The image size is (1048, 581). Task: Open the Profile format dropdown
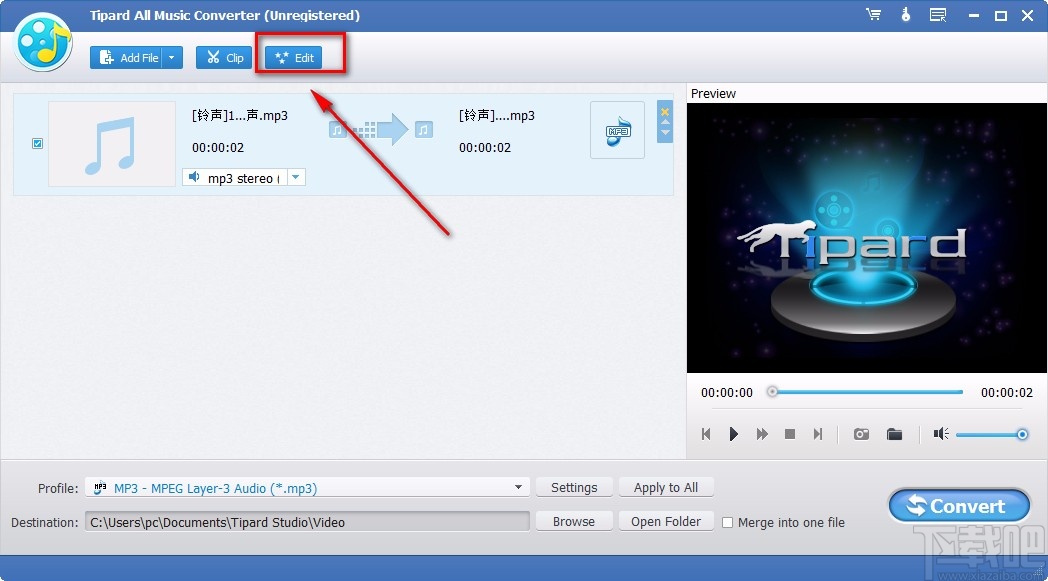click(x=307, y=487)
